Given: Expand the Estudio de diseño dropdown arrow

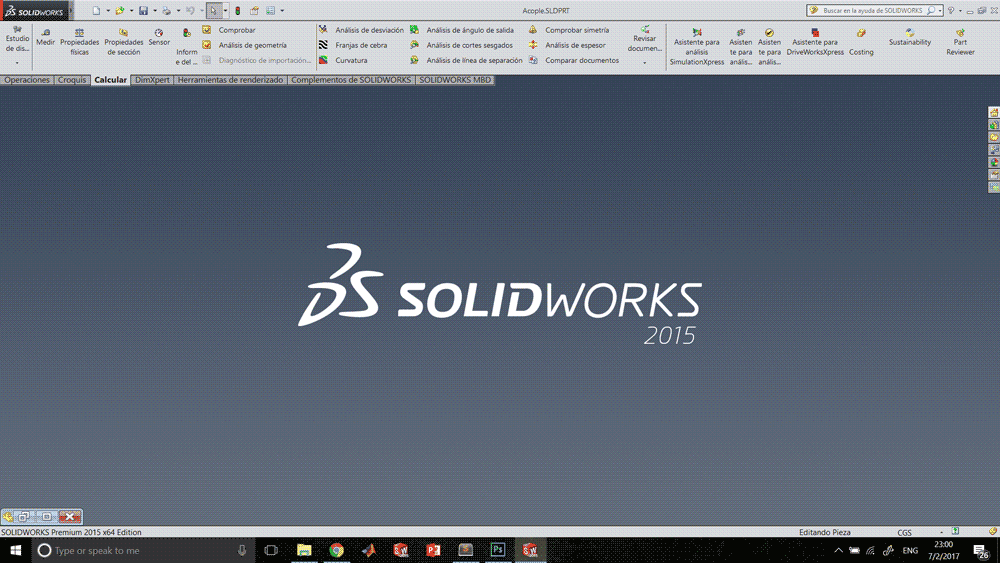Looking at the screenshot, I should pyautogui.click(x=17, y=62).
